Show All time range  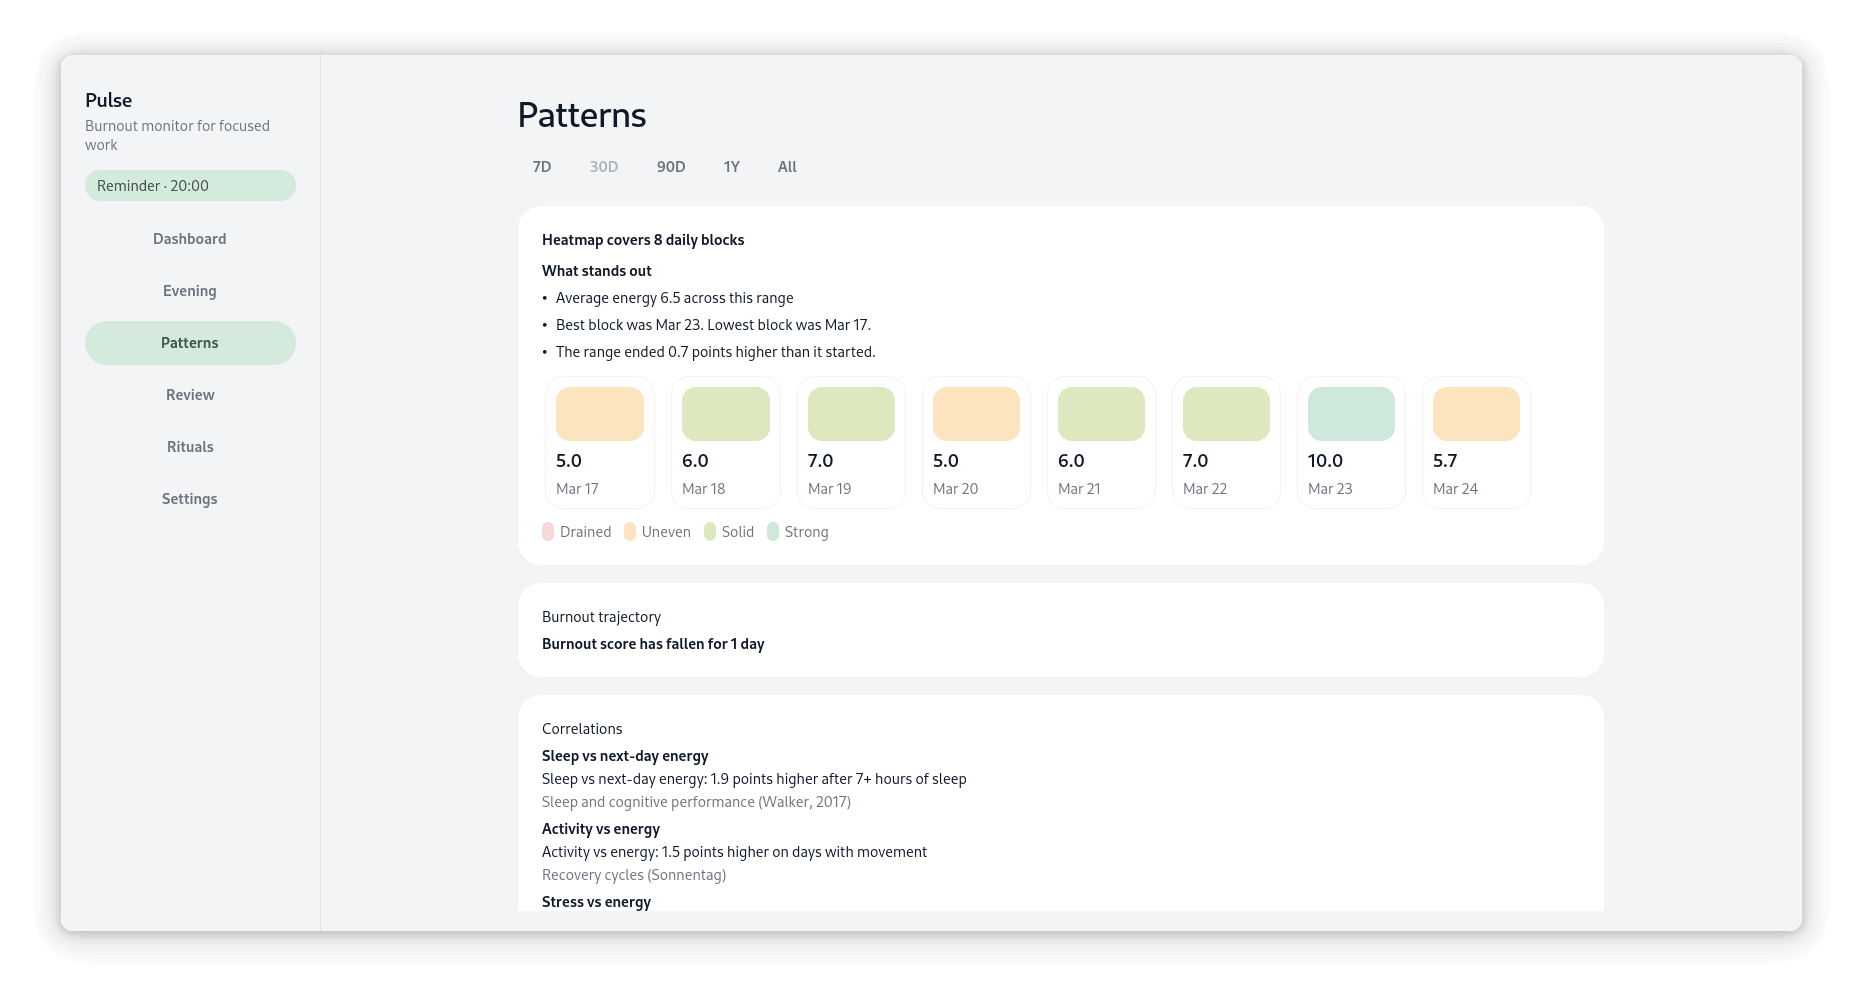coord(787,167)
